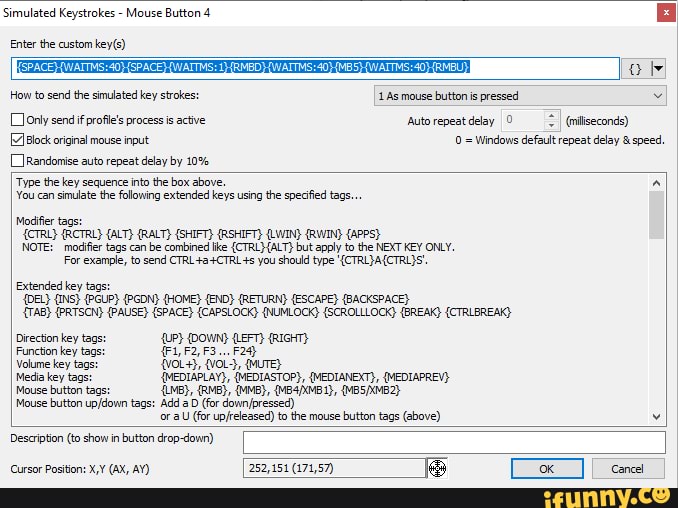Enable 'Only send if profile's process is active'

coord(17,120)
